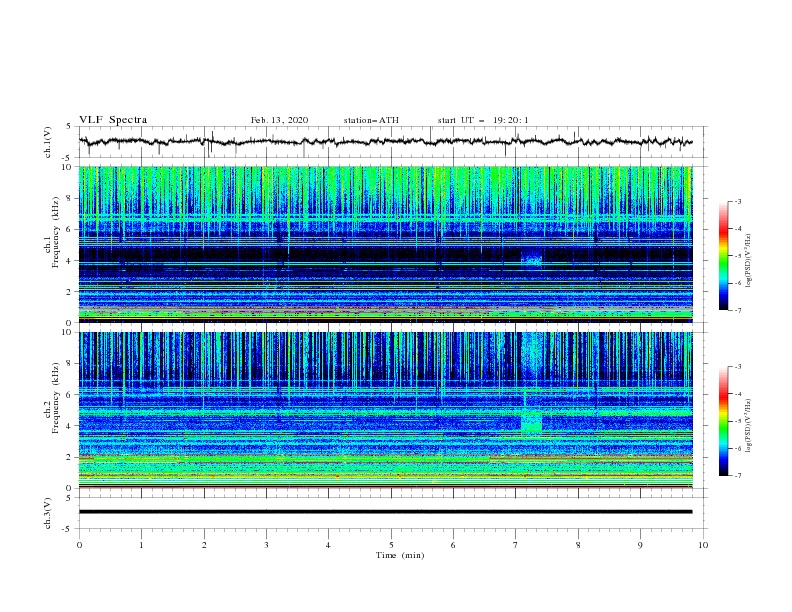Click the "3" minute time tick label
The width and height of the screenshot is (792, 612).
point(266,545)
